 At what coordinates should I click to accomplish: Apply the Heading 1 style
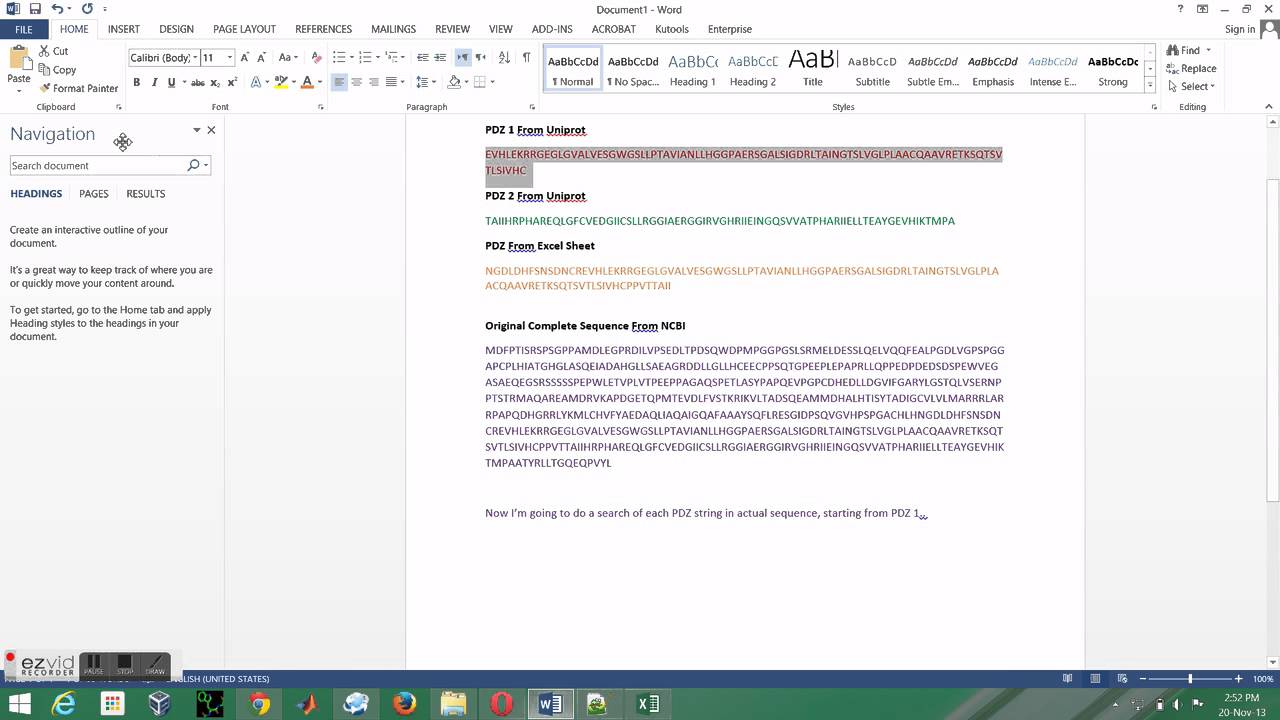coord(693,68)
